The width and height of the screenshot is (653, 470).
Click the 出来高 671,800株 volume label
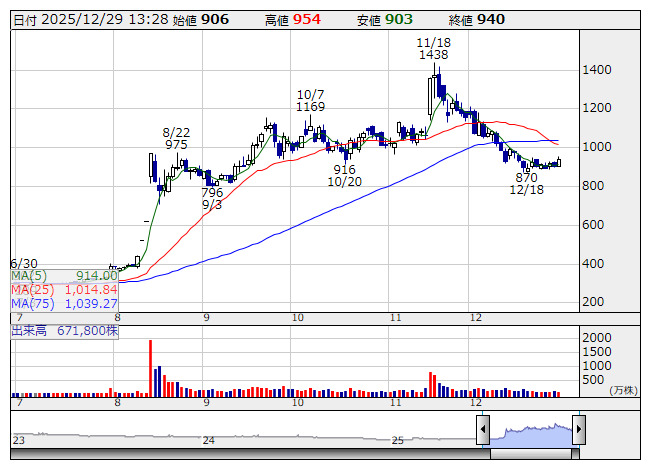click(x=65, y=331)
